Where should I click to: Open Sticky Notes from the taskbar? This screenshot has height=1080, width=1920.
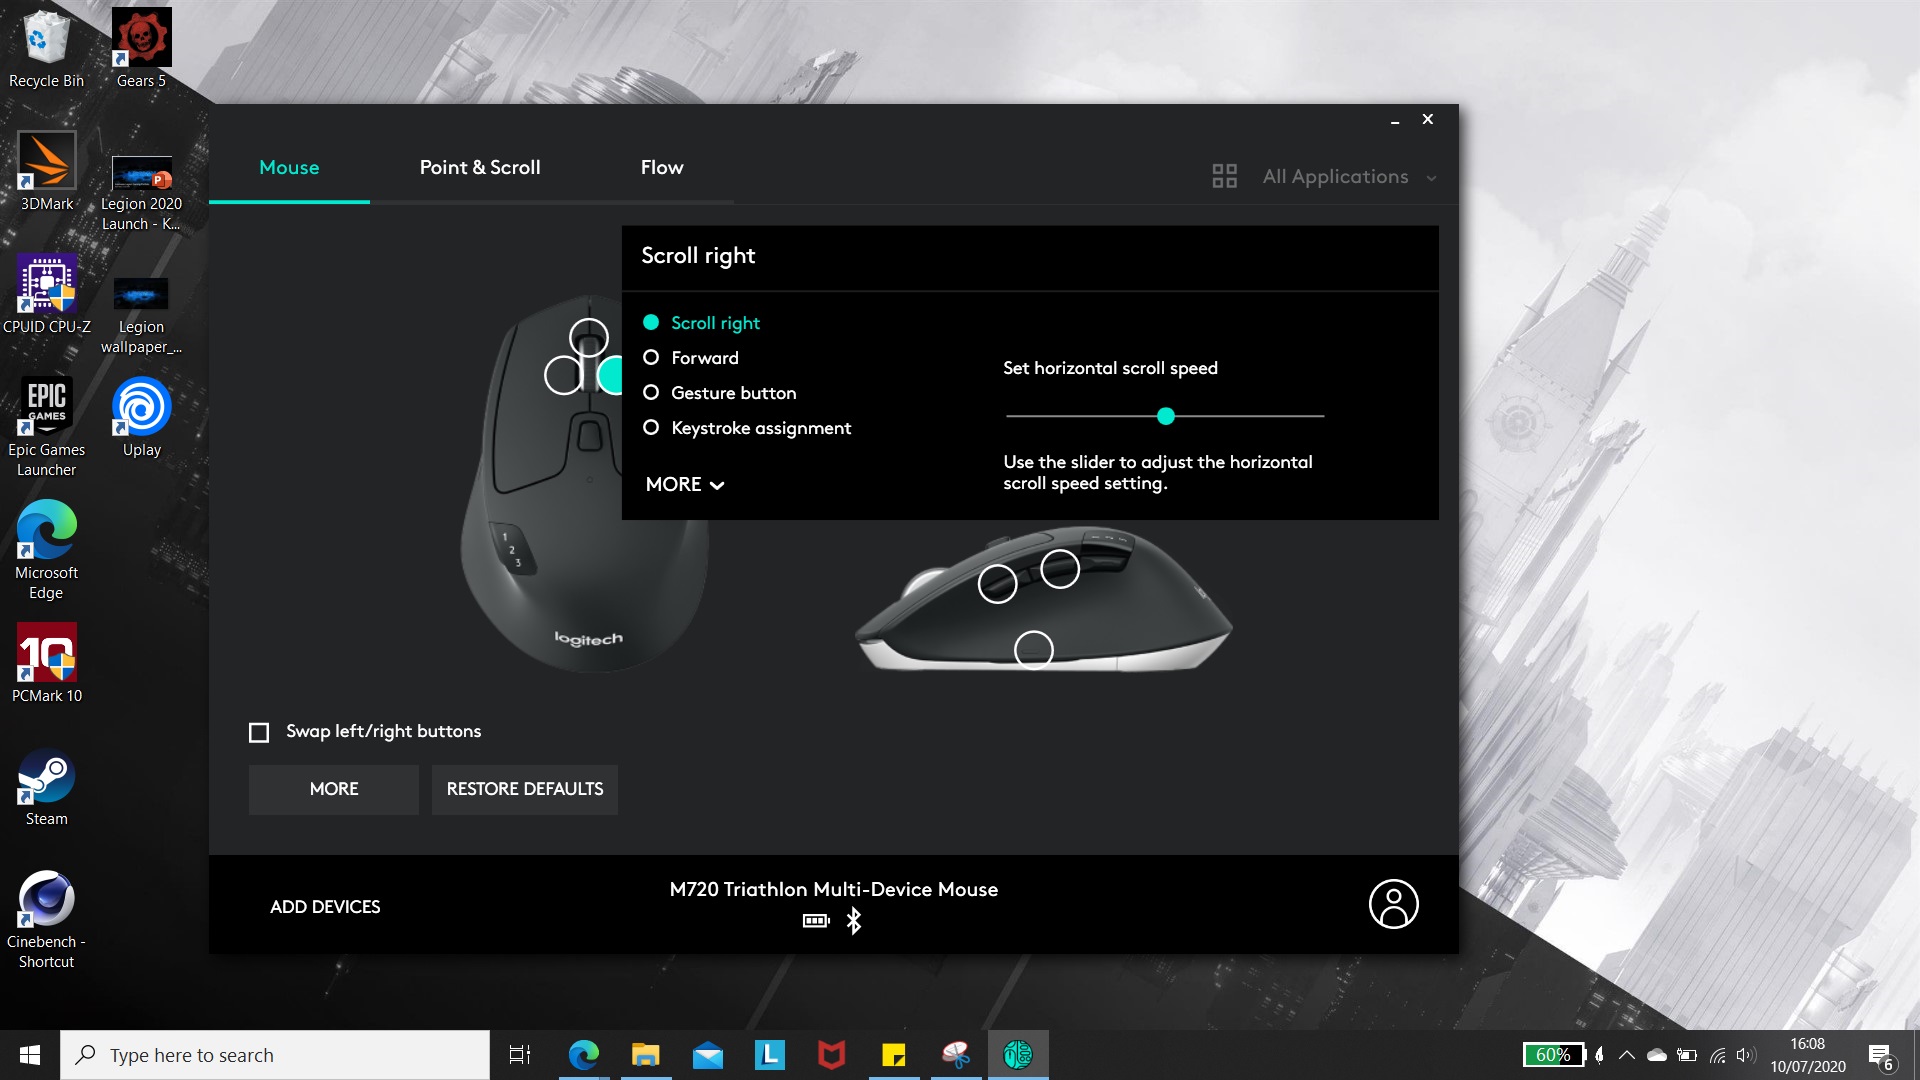click(894, 1054)
